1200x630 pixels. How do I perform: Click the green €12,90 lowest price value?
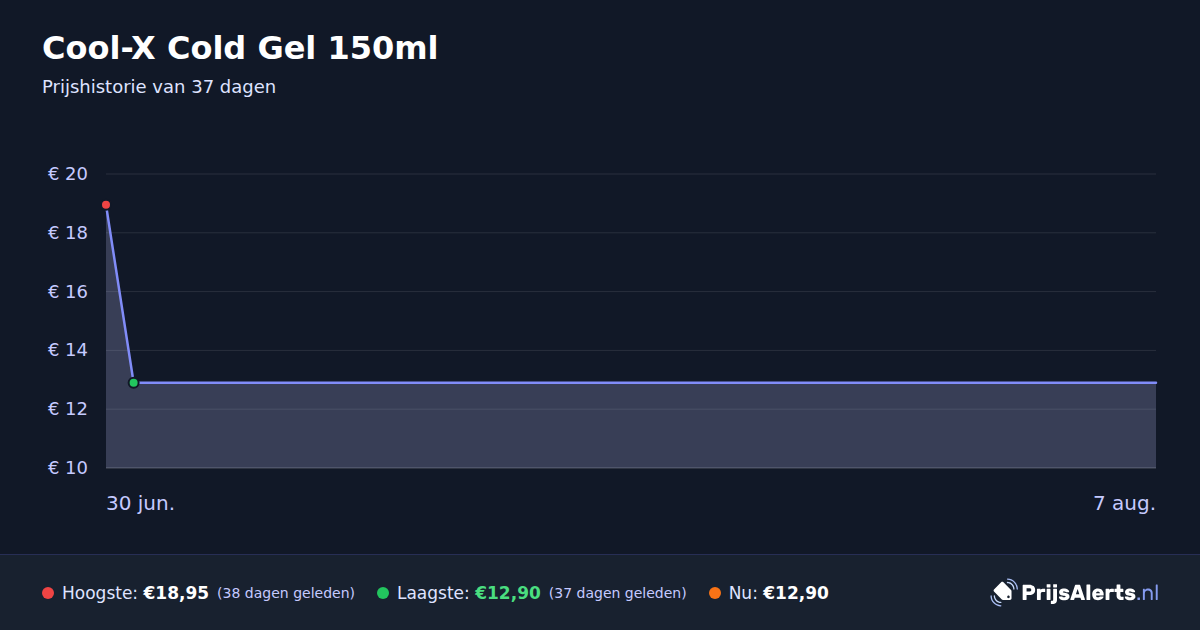point(508,593)
